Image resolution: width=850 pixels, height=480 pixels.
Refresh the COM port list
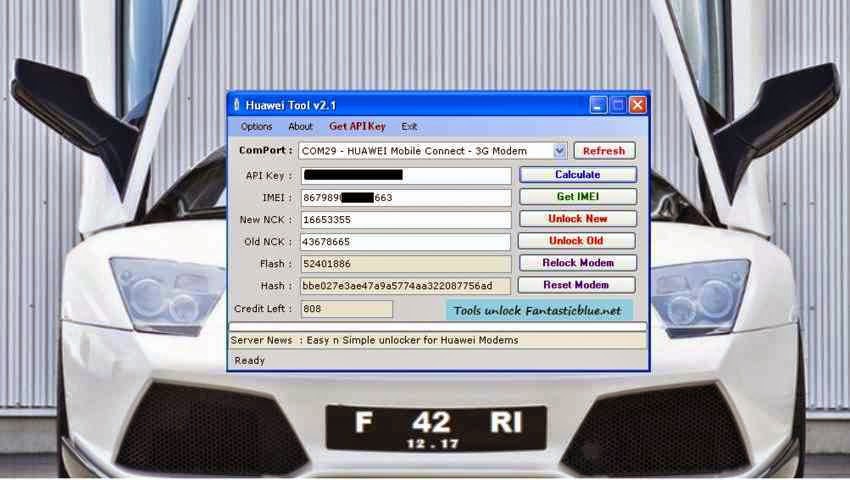pyautogui.click(x=604, y=151)
